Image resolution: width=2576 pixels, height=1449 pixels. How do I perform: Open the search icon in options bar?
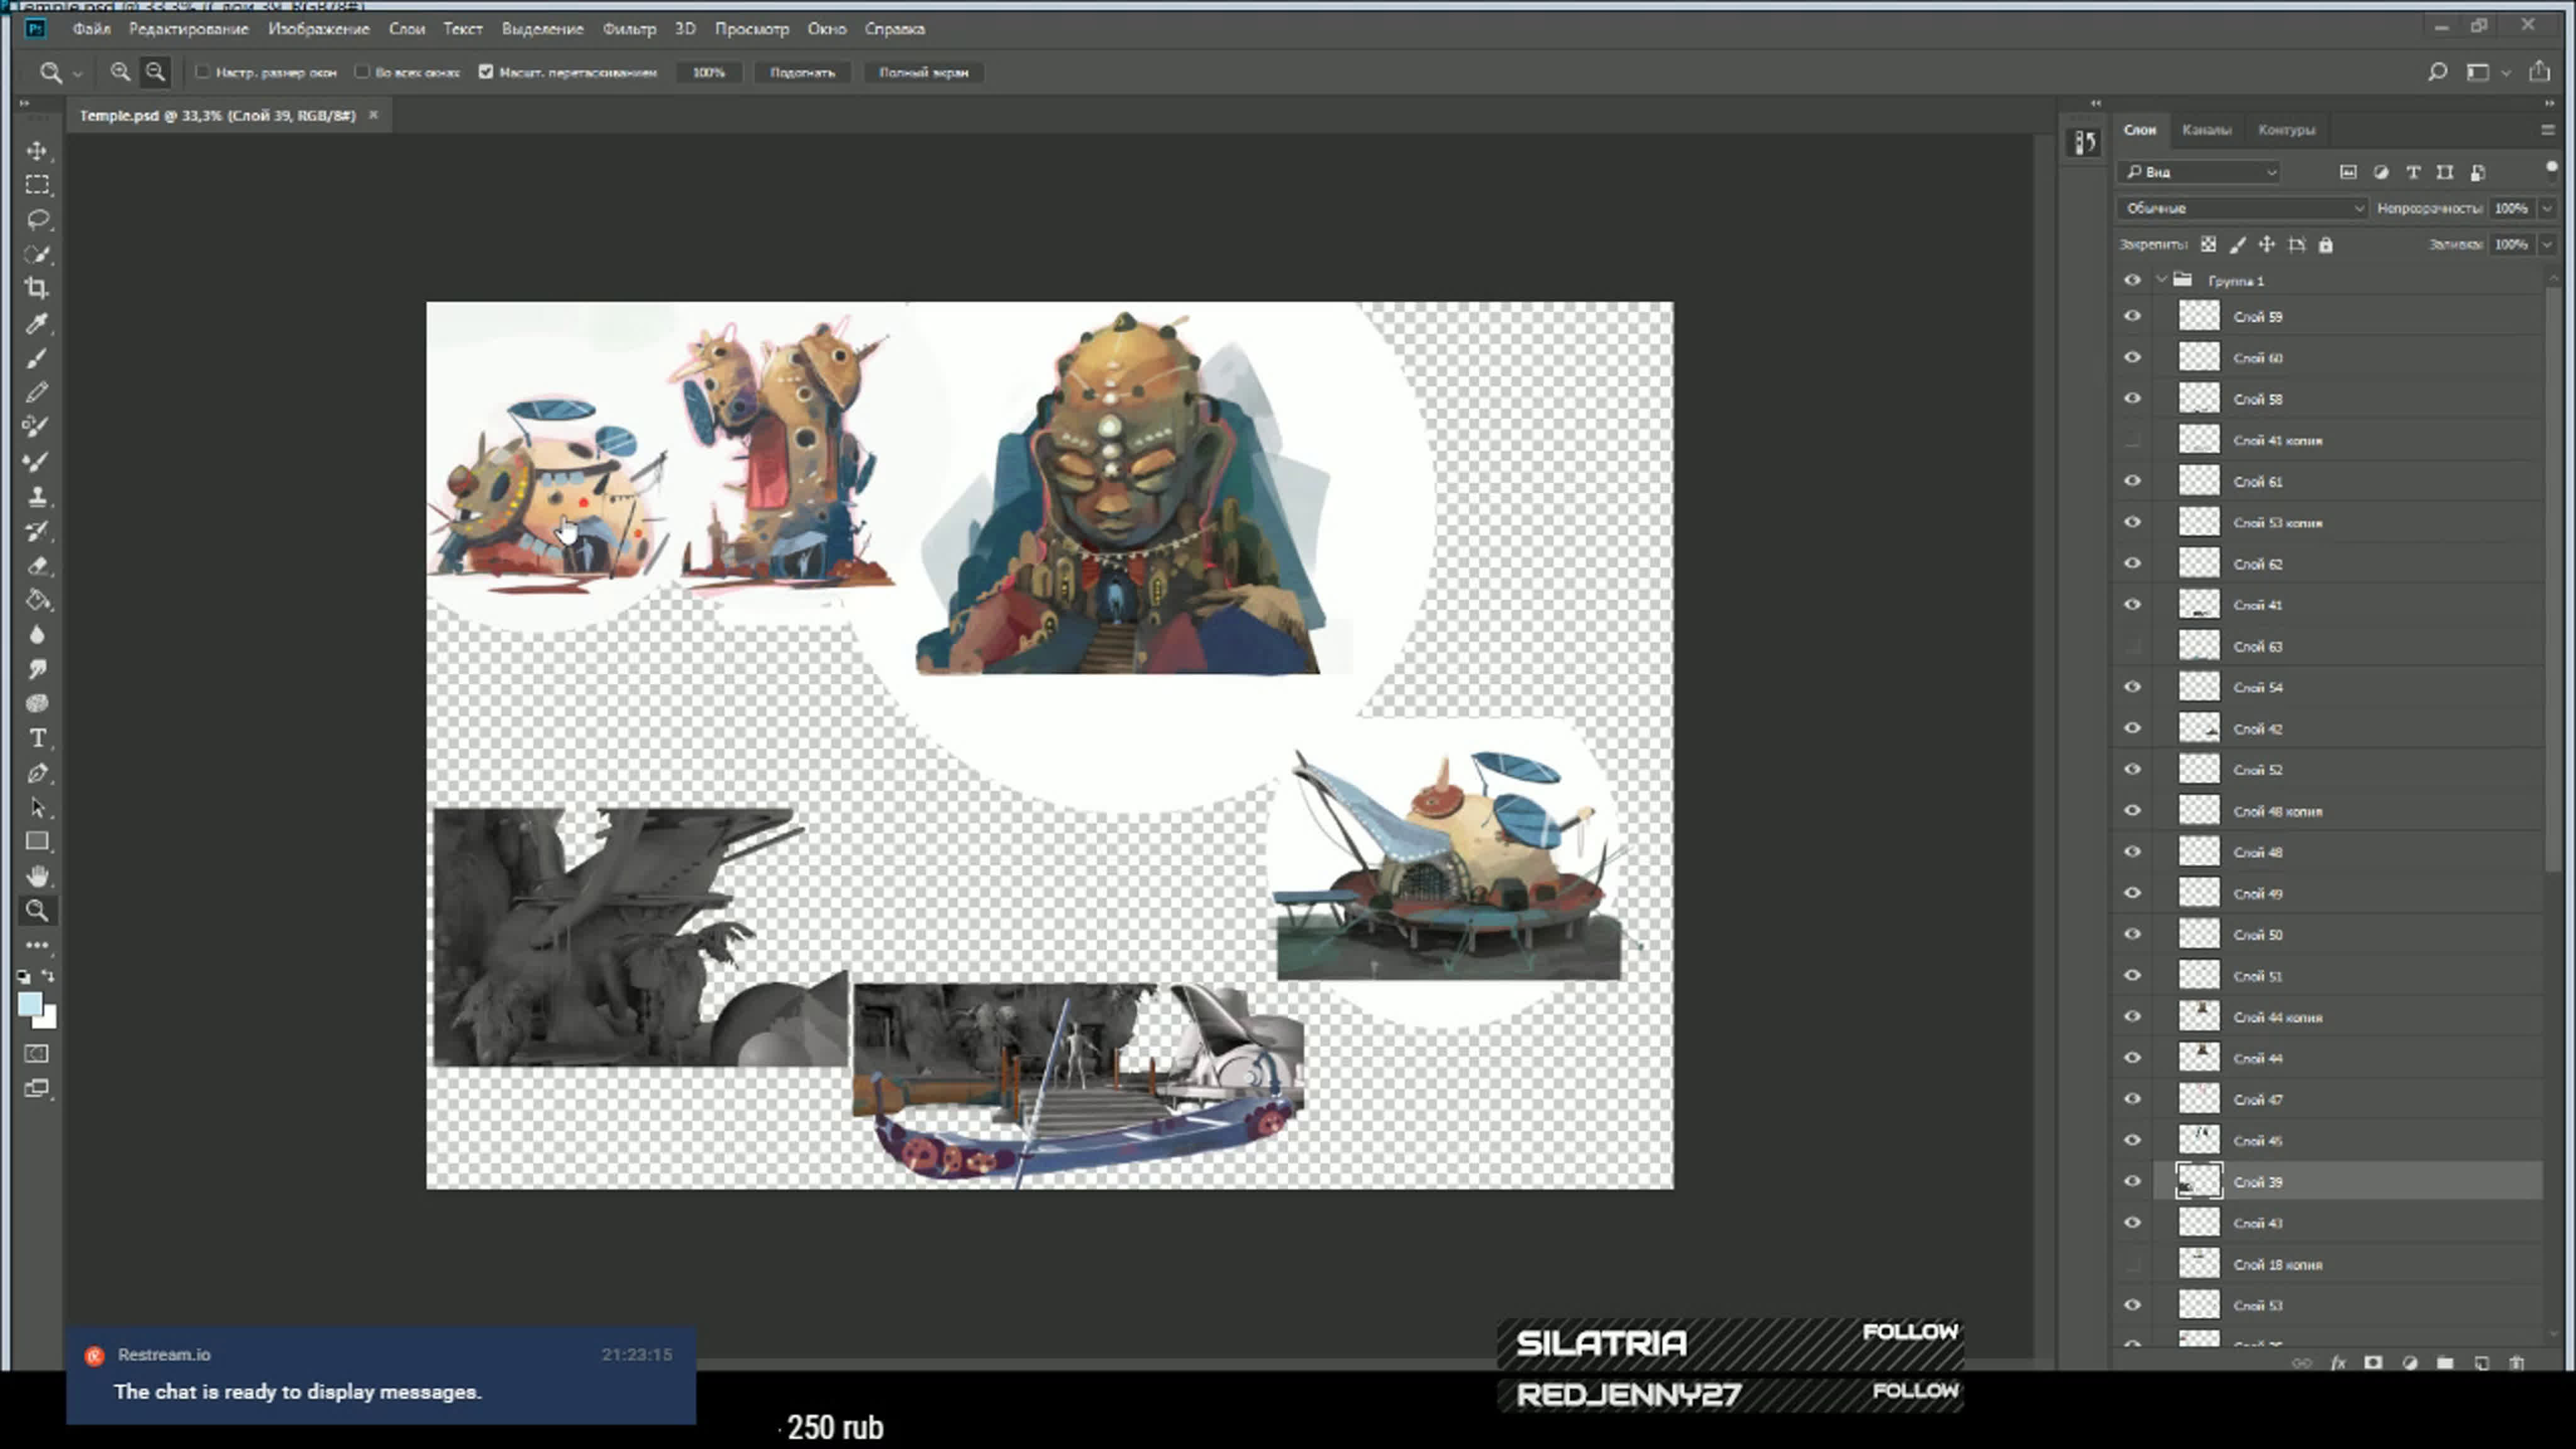tap(2437, 72)
